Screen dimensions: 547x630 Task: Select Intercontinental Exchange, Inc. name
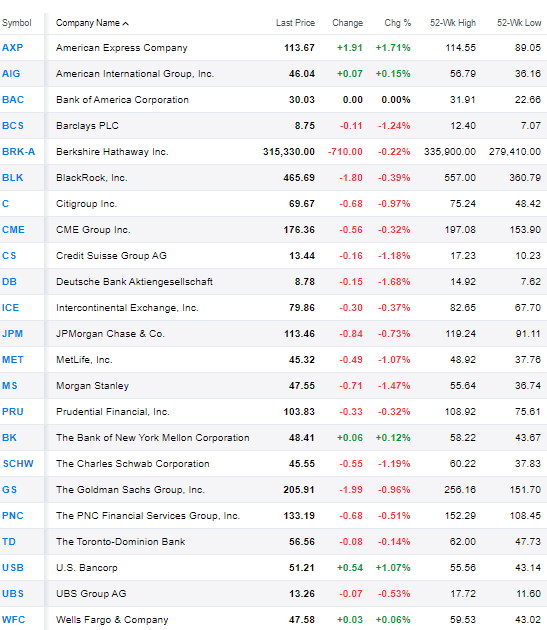tap(127, 308)
